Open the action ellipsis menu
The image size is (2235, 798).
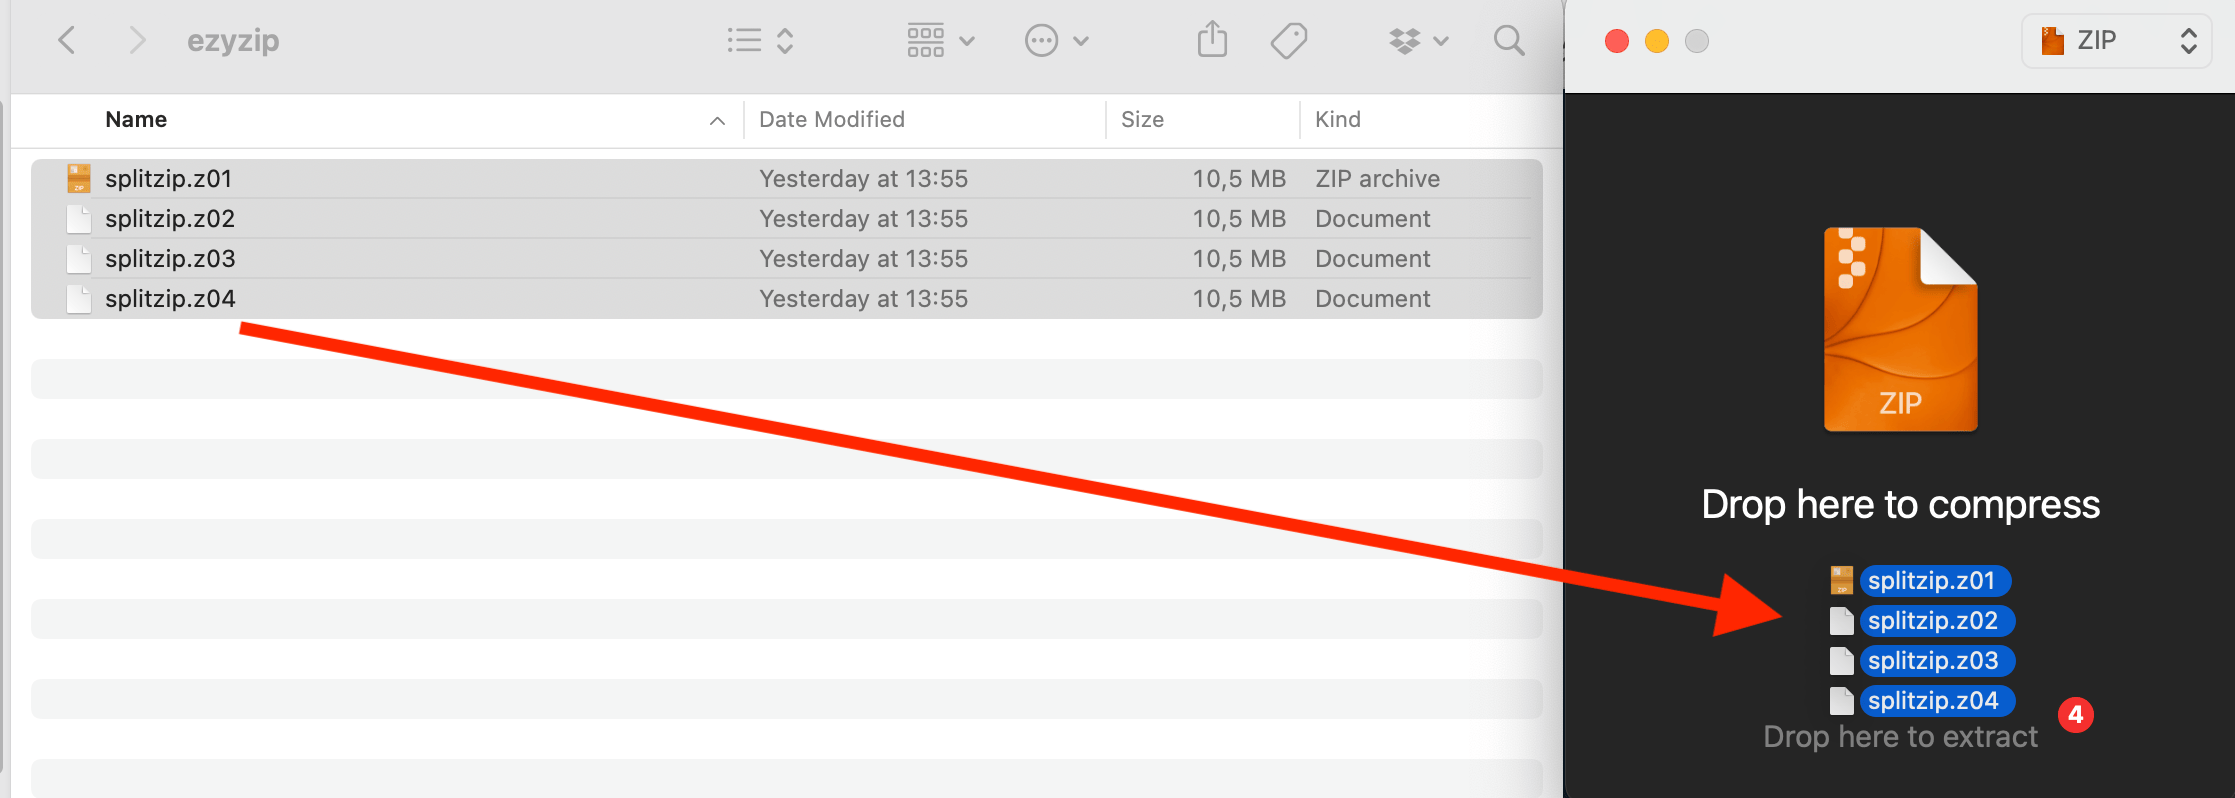(x=1056, y=41)
